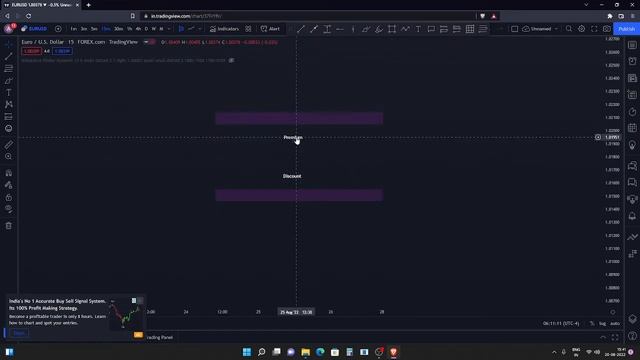This screenshot has height=360, width=640.
Task: Open the indicator templates grid icon
Action: point(248,29)
